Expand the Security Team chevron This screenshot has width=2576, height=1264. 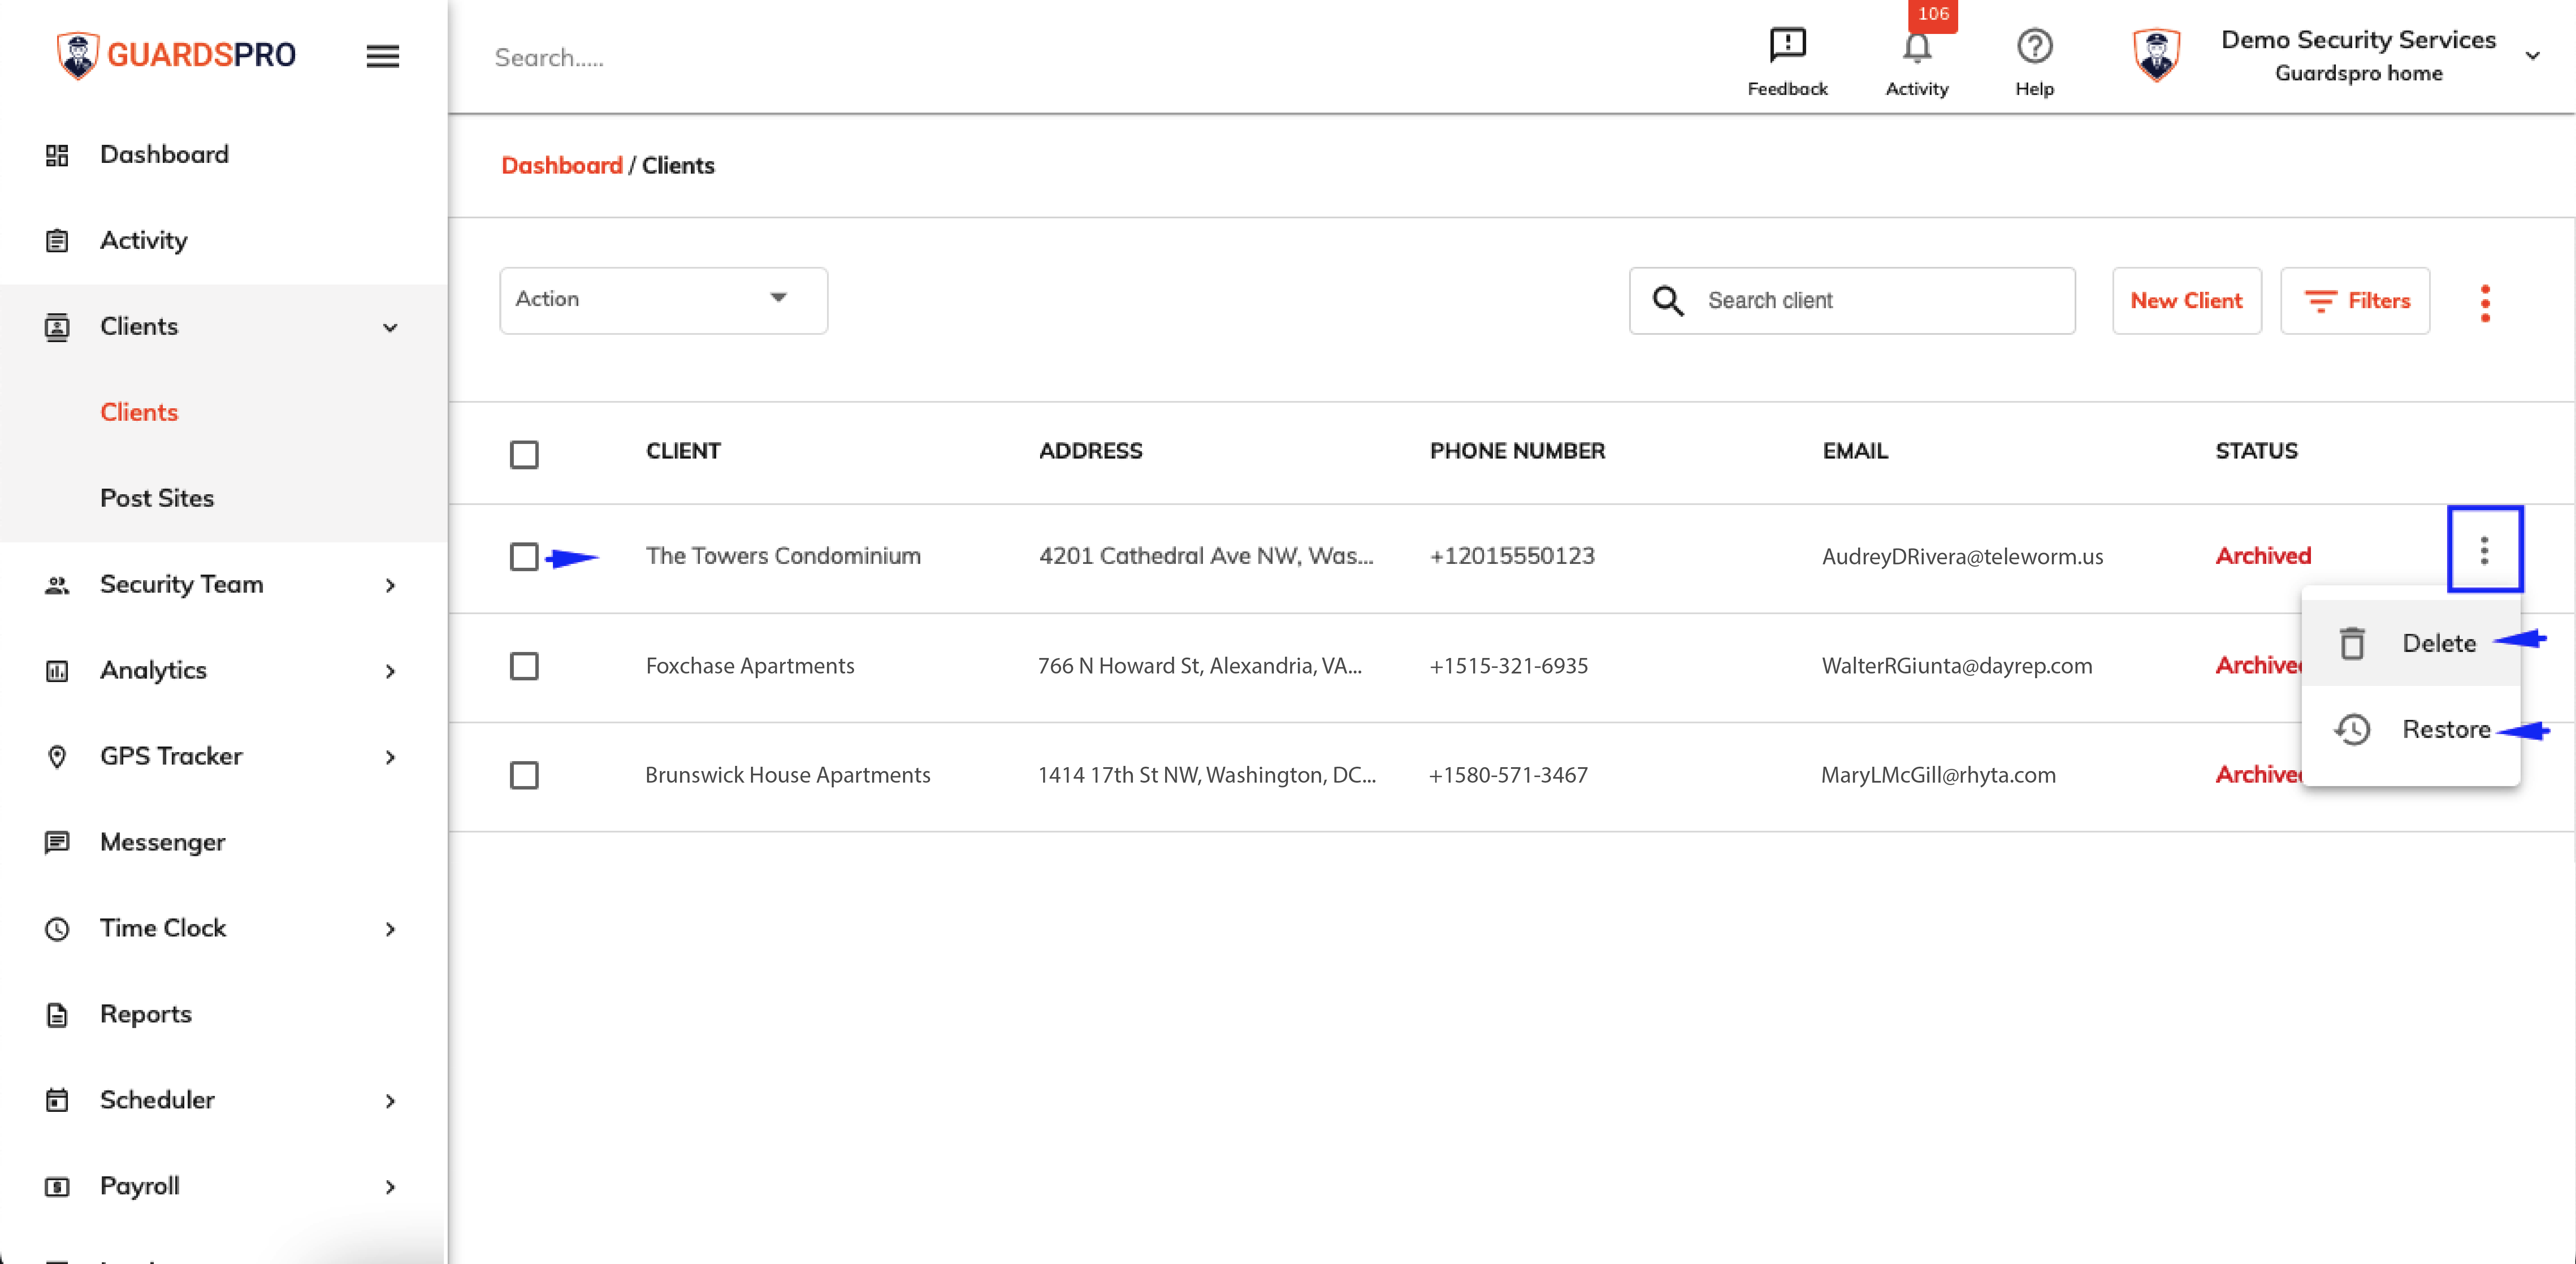coord(390,585)
